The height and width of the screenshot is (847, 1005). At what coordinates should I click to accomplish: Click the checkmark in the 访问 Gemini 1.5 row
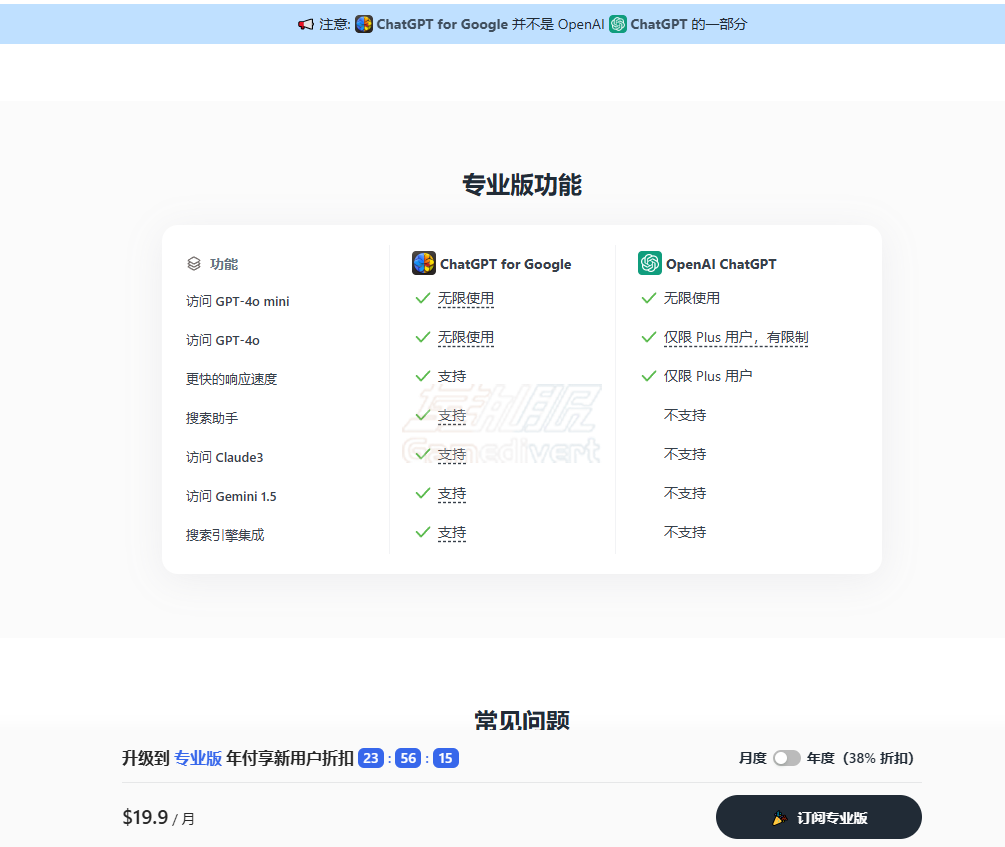click(422, 494)
